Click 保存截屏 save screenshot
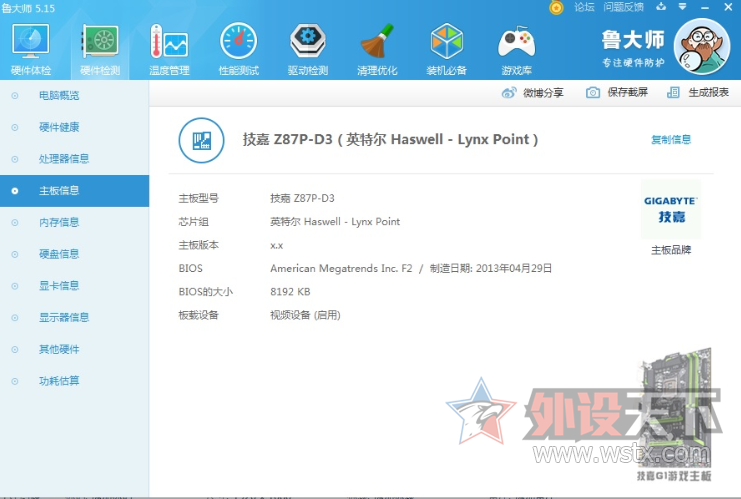 tap(617, 93)
